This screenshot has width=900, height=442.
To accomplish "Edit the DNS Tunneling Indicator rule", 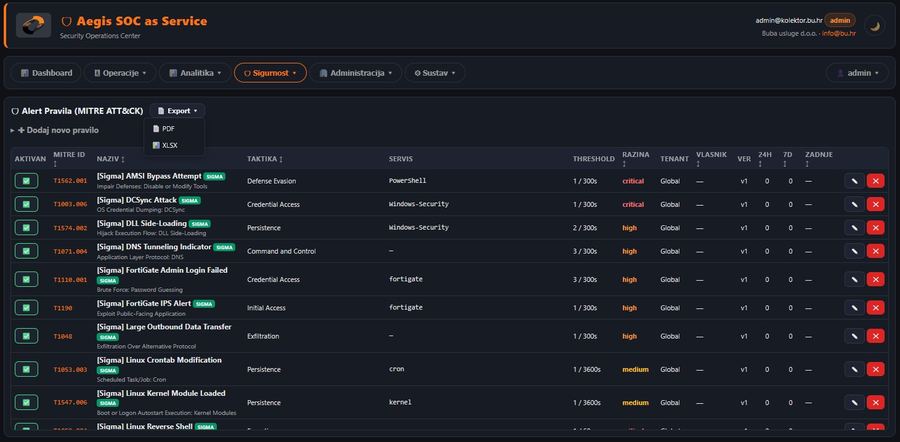I will (x=853, y=252).
